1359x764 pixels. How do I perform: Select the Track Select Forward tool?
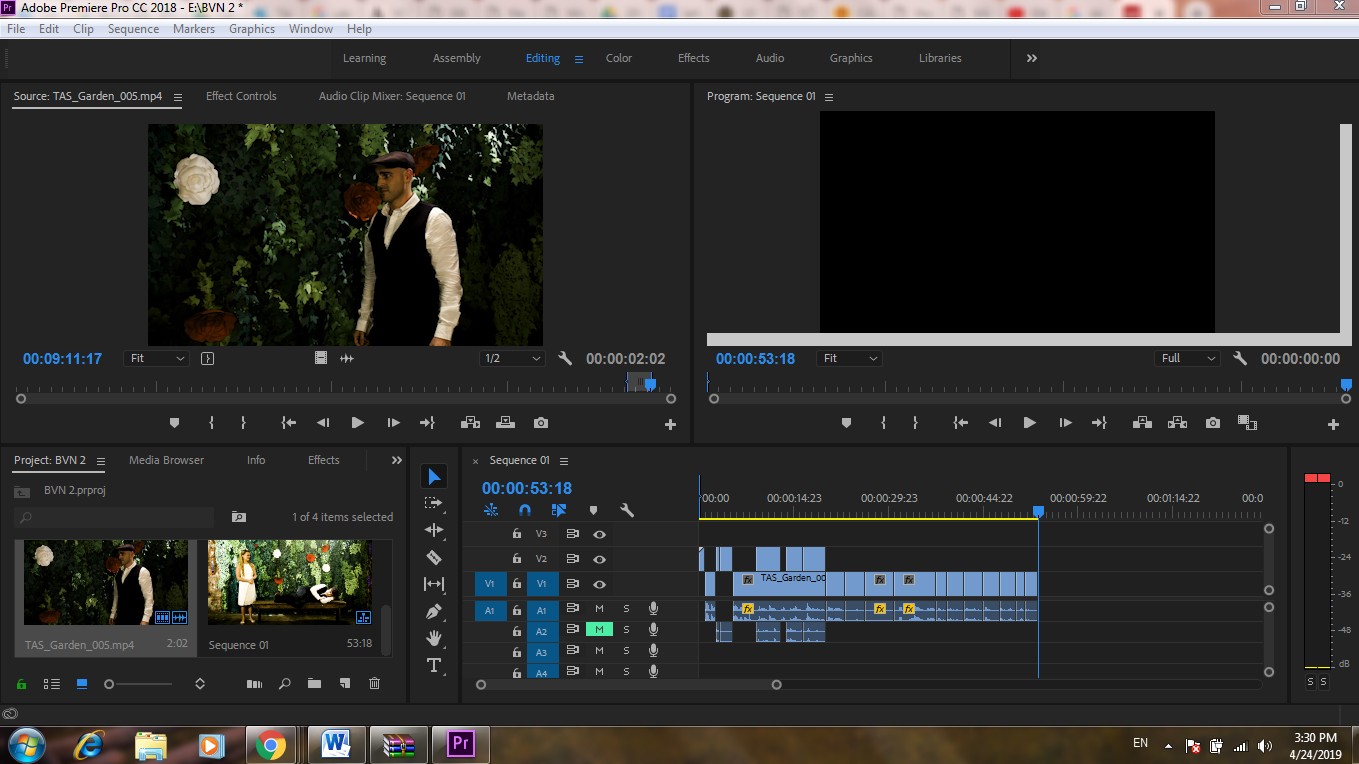(x=434, y=503)
